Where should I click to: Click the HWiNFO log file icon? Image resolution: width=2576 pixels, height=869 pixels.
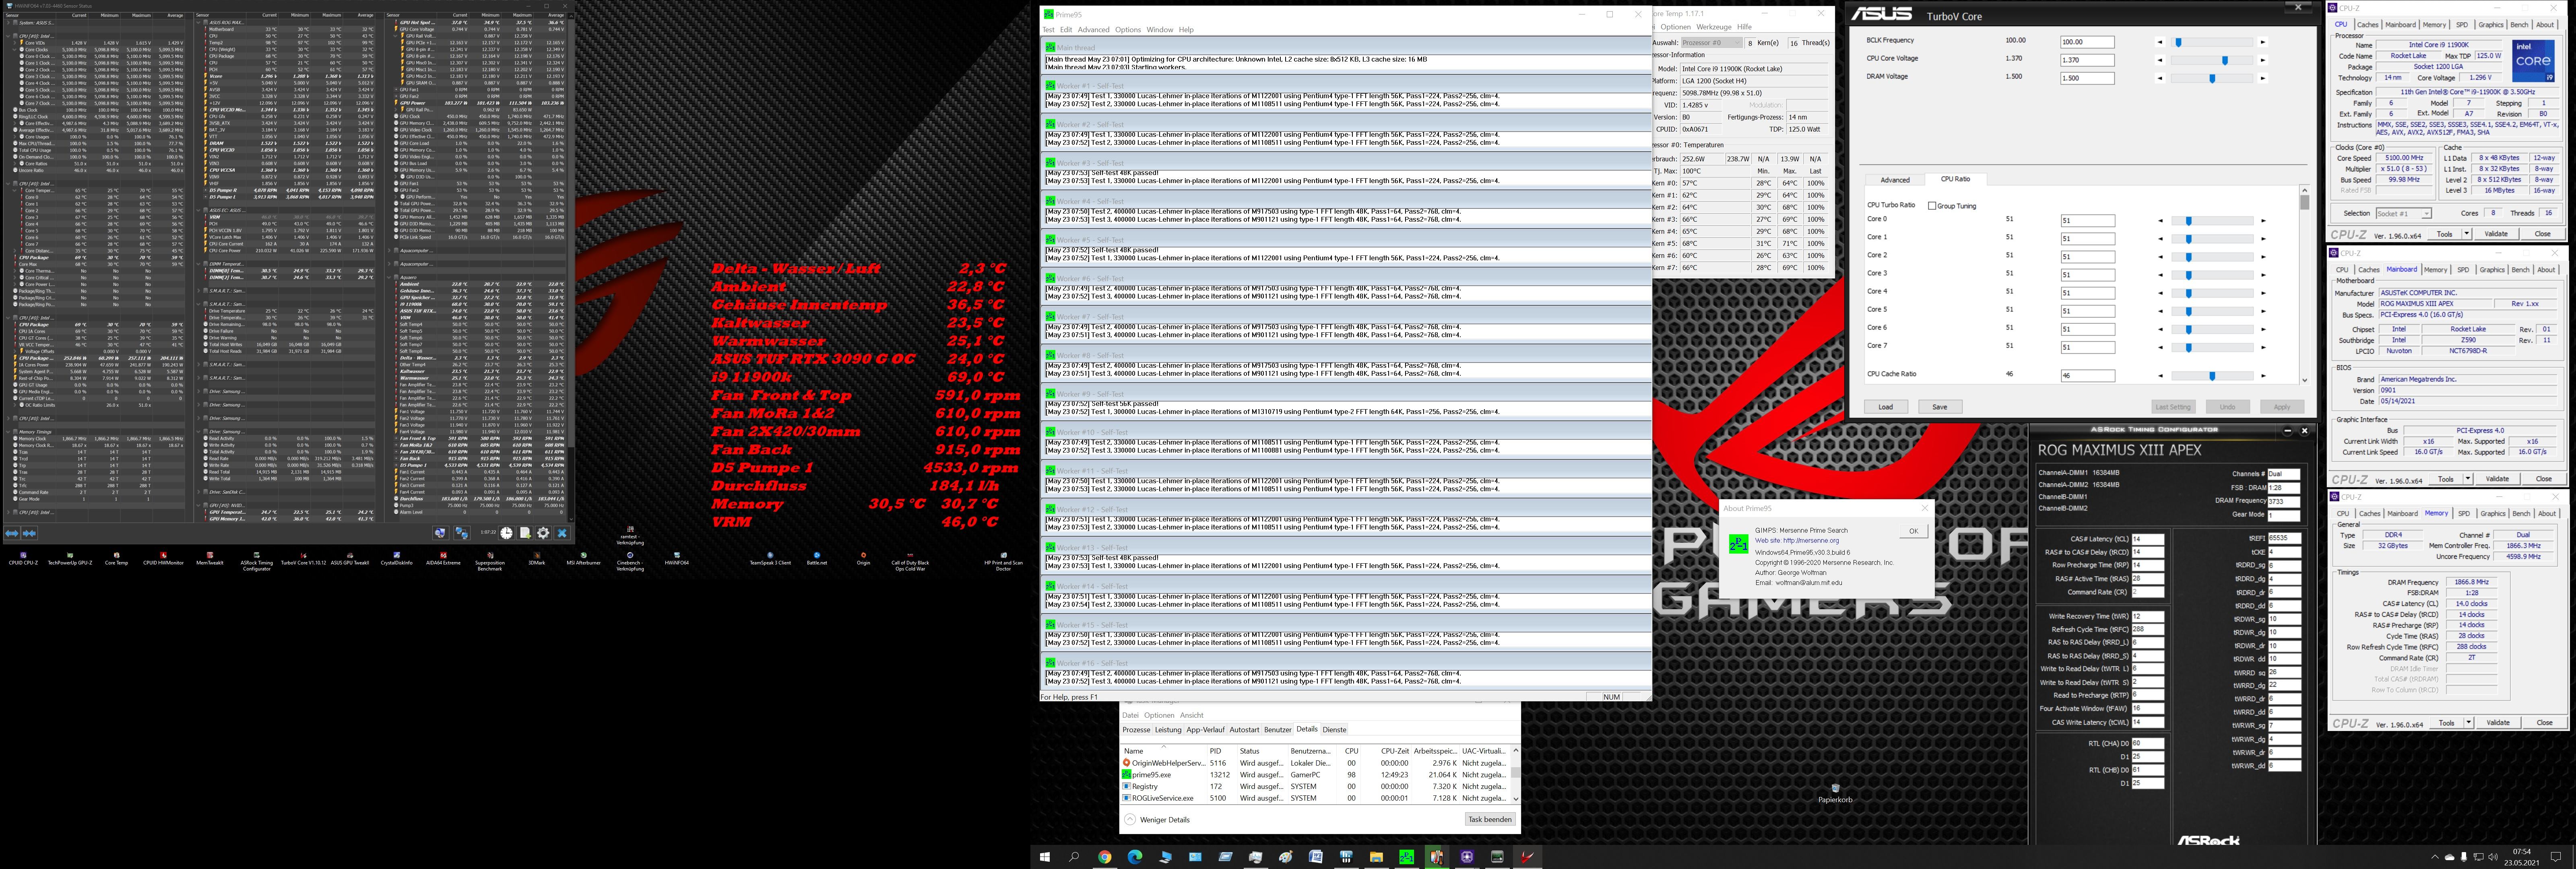pos(525,533)
